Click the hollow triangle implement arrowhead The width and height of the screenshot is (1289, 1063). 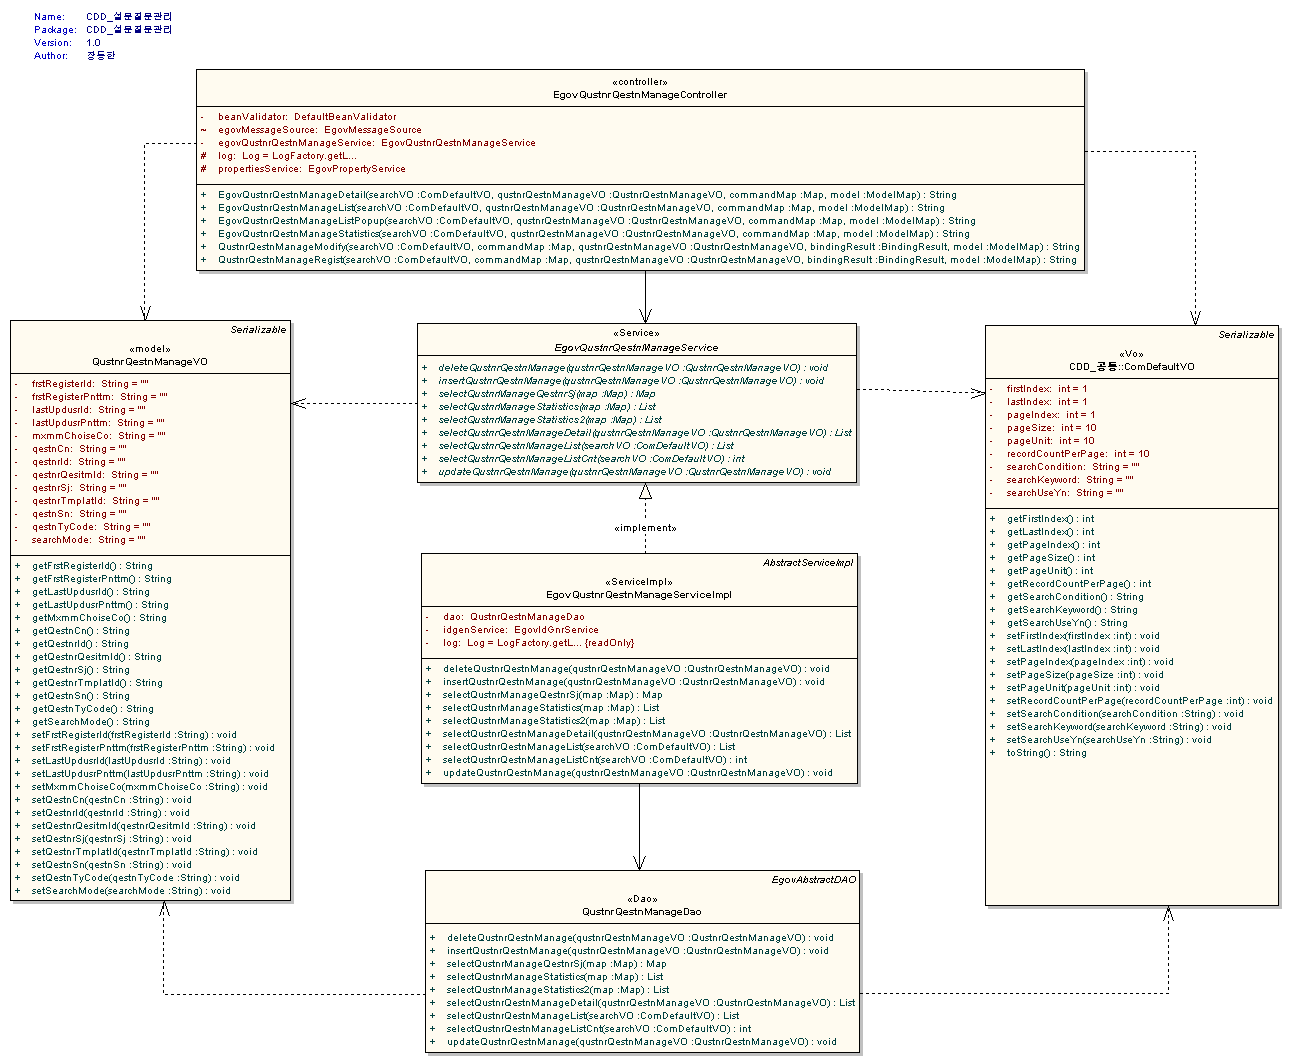[646, 492]
